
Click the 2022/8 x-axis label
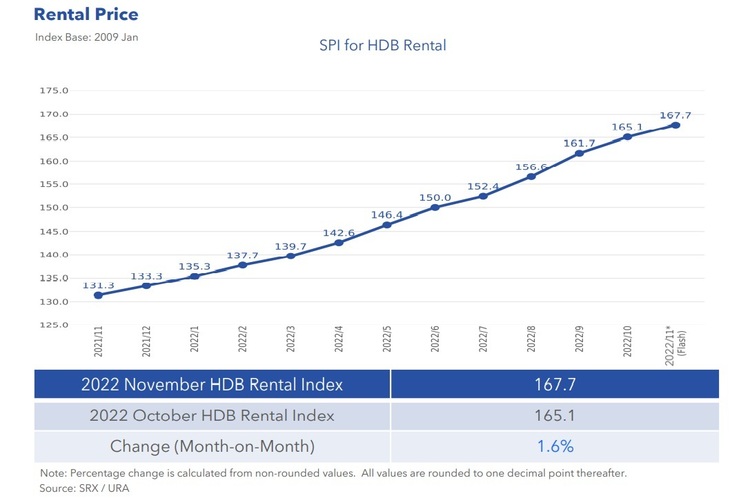[x=531, y=339]
